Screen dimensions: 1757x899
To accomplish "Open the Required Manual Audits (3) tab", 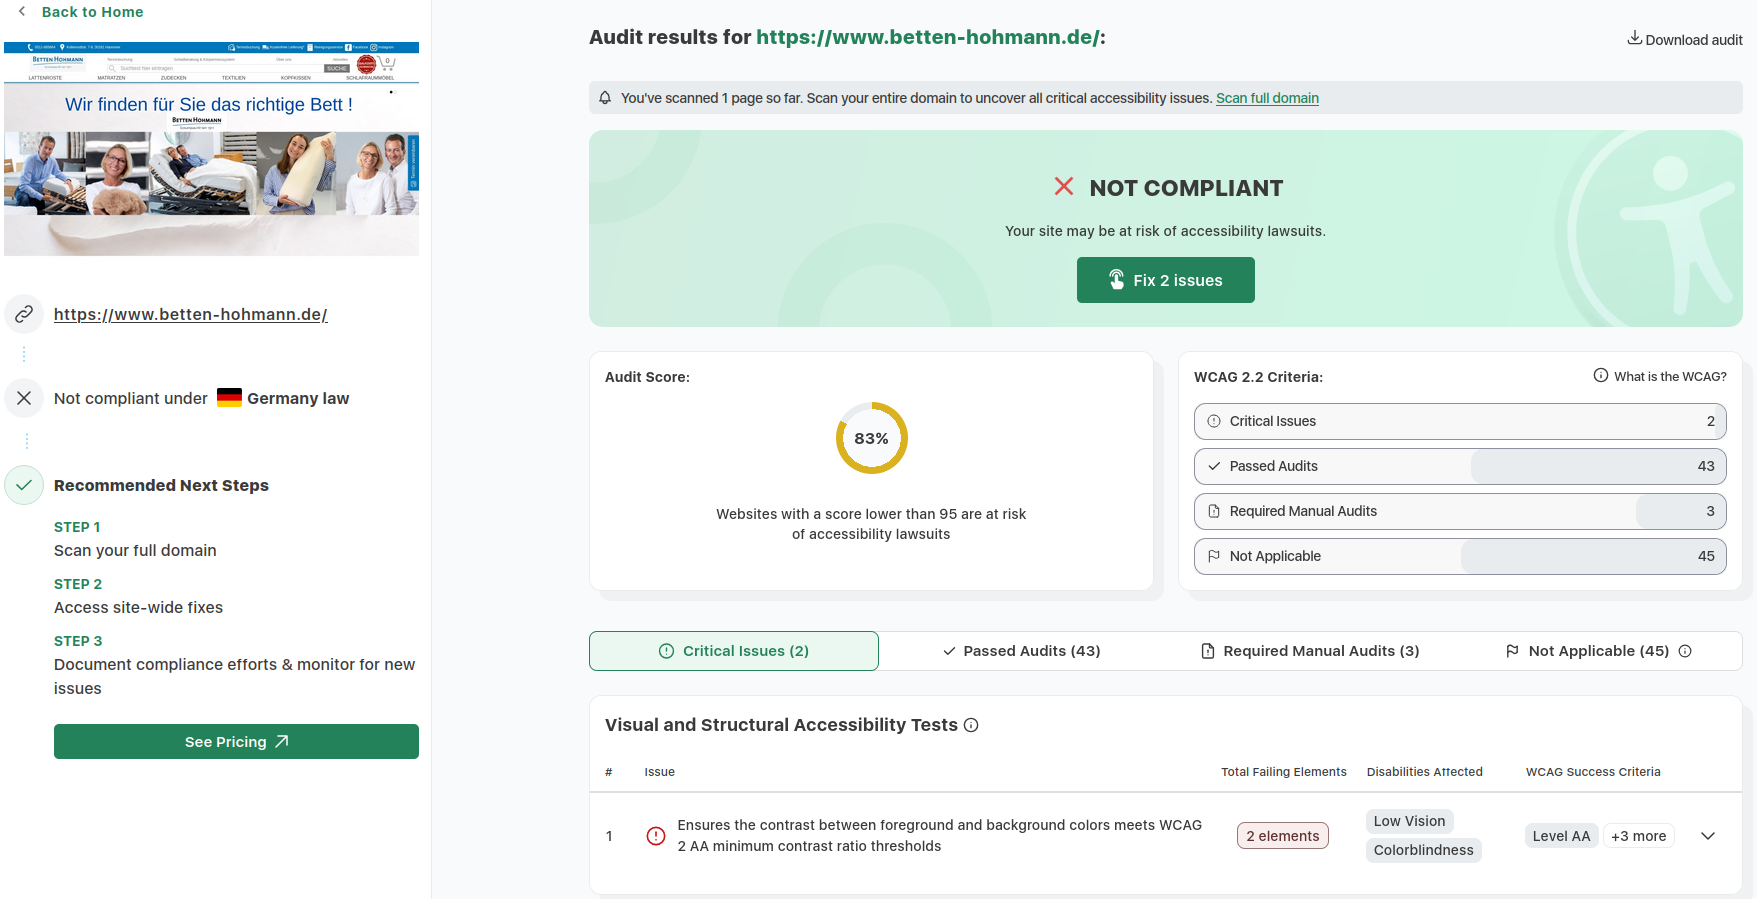I will (x=1309, y=651).
